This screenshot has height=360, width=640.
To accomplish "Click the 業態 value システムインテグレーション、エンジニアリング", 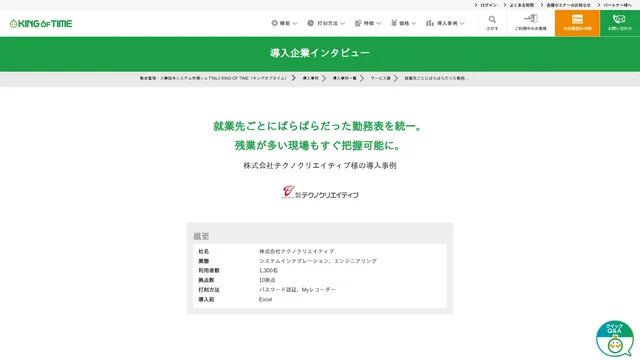I will pyautogui.click(x=318, y=261).
